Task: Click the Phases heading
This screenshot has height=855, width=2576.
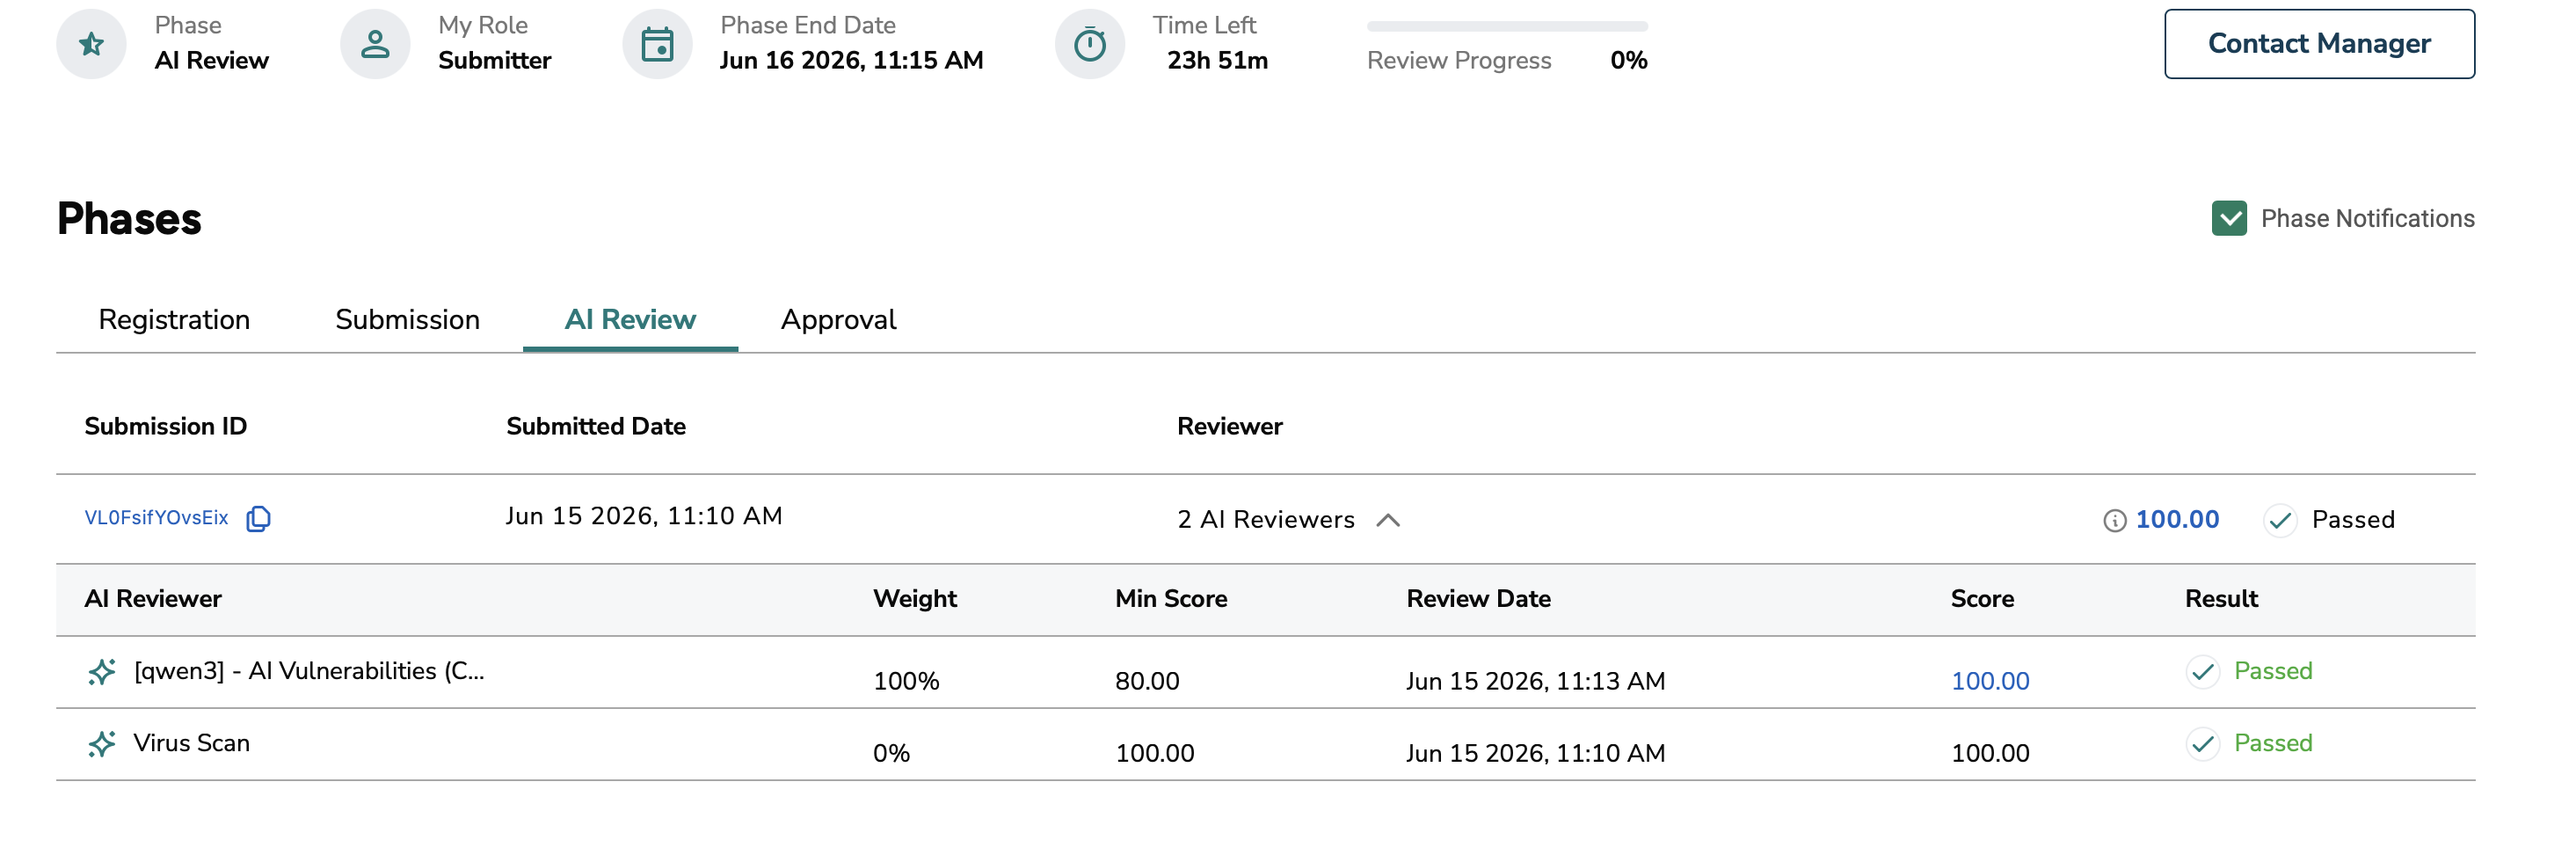Action: (129, 219)
